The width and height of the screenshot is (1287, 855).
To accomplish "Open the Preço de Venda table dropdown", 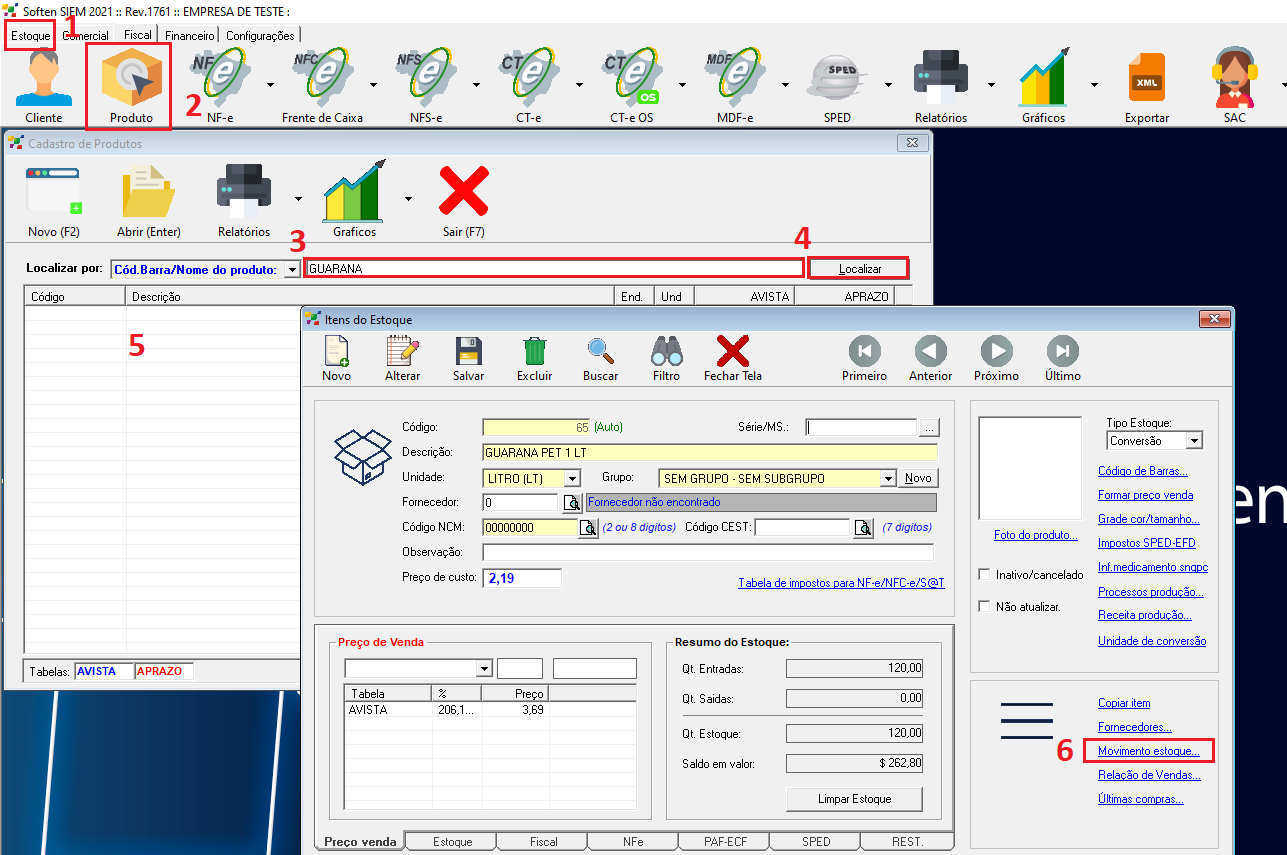I will coord(485,668).
